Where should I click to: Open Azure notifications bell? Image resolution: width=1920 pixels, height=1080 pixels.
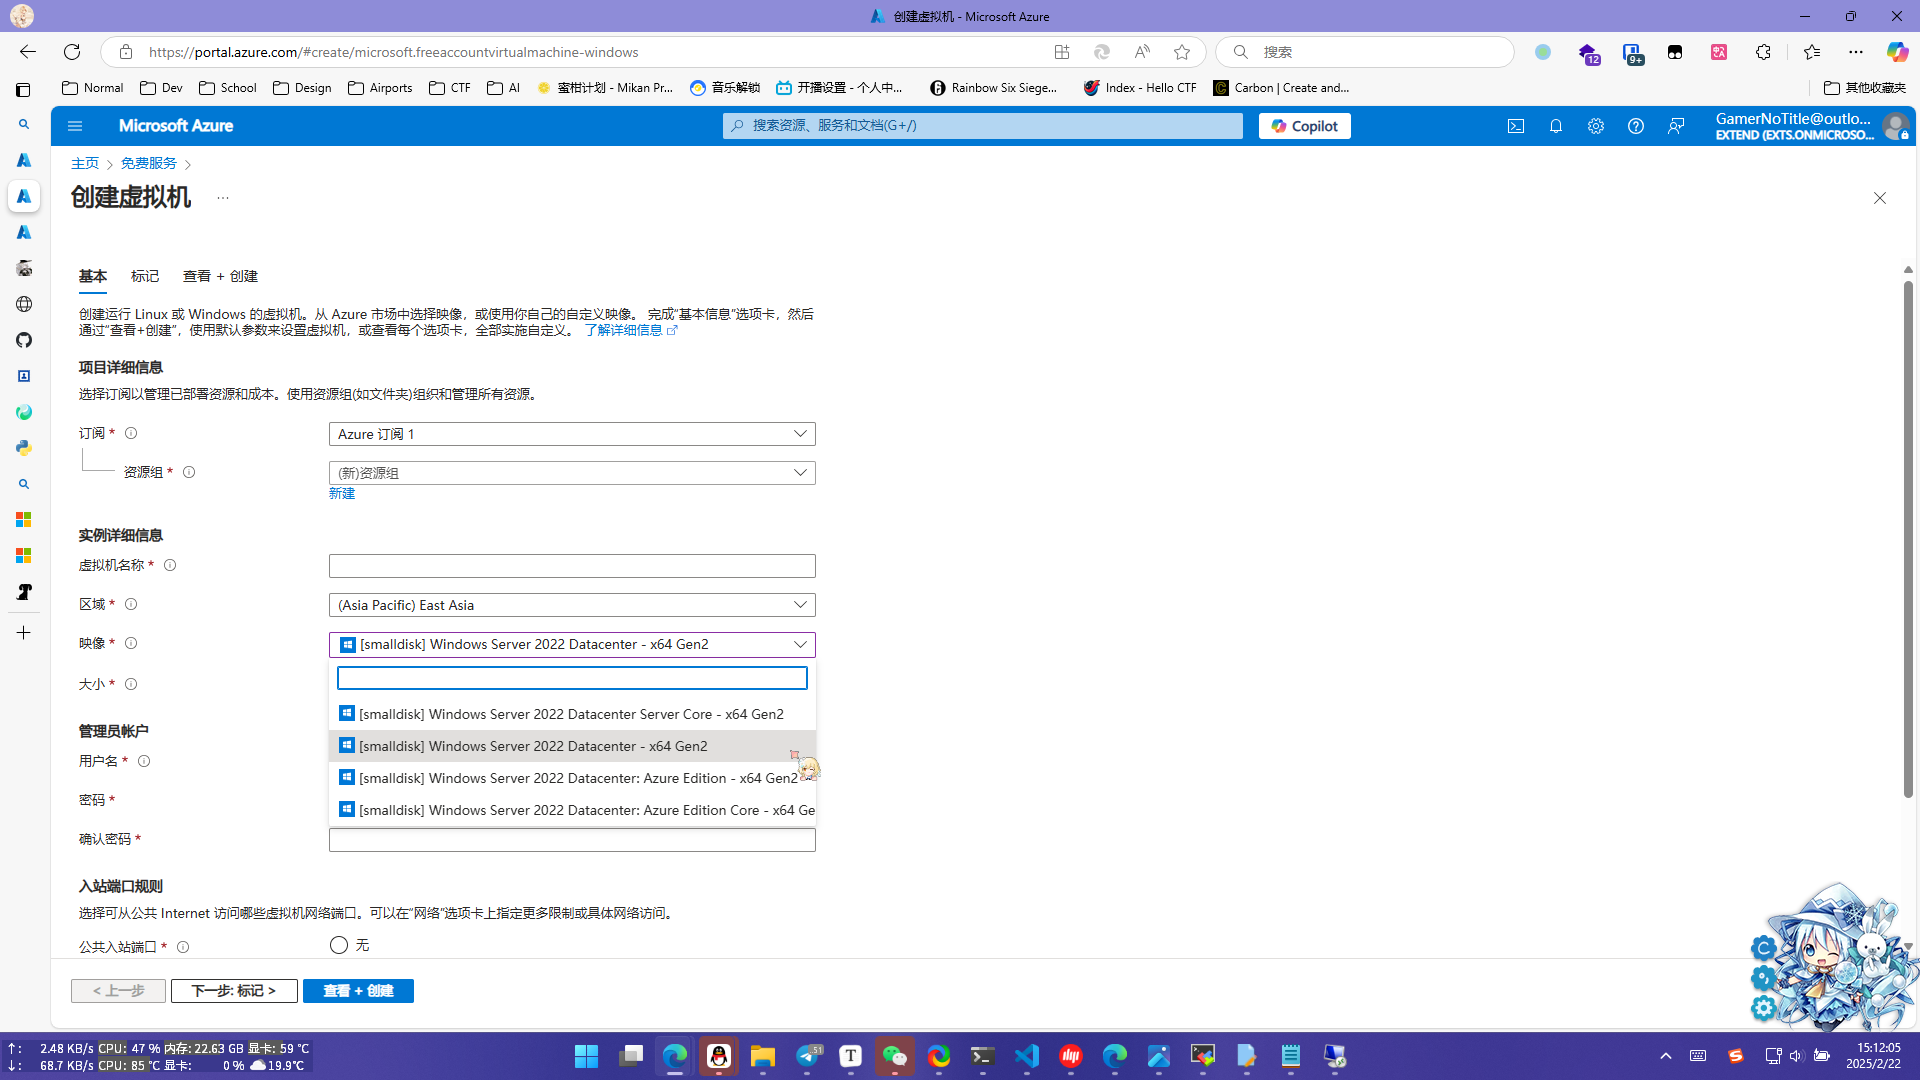(1556, 126)
